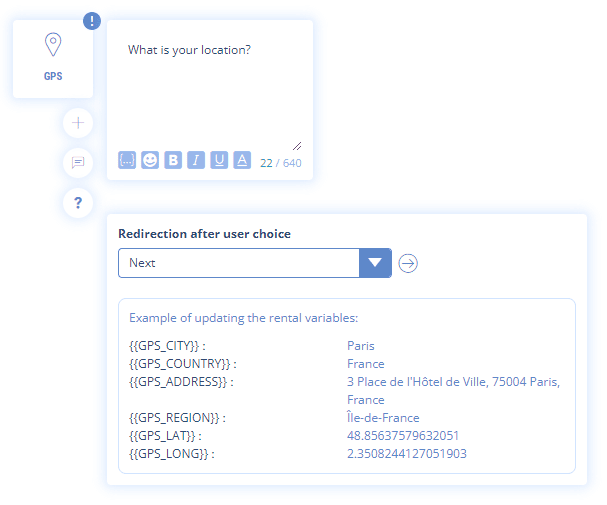Click the exclamation warning badge
Image resolution: width=607 pixels, height=505 pixels.
point(92,20)
